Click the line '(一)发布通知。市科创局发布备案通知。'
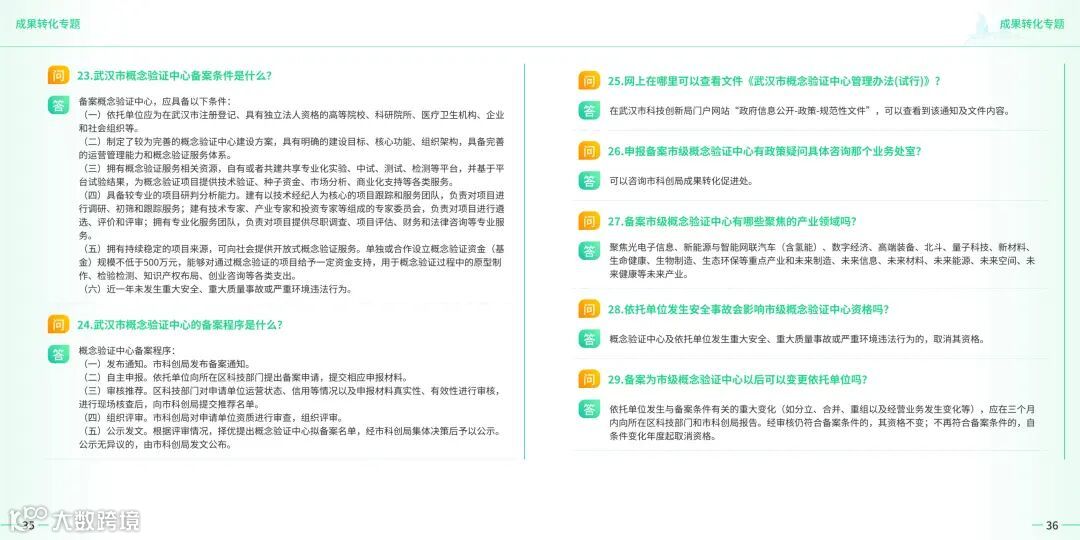This screenshot has height=540, width=1080. point(169,364)
